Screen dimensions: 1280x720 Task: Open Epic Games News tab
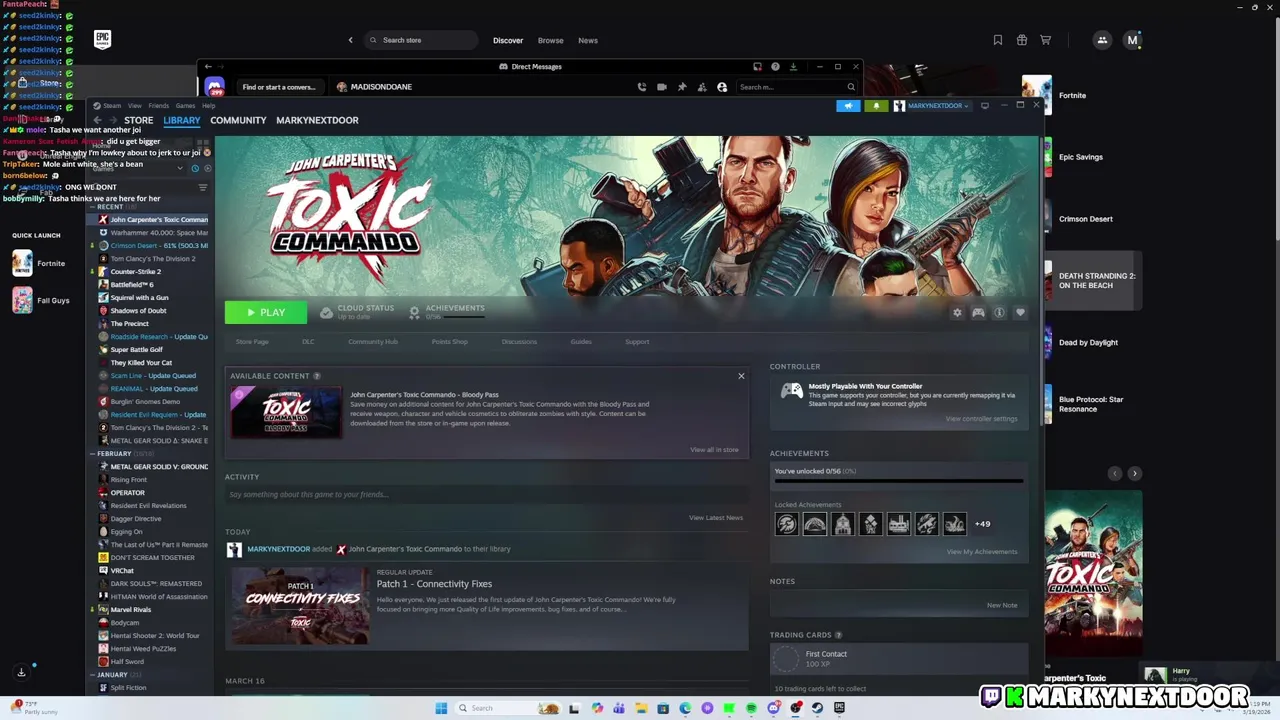588,40
